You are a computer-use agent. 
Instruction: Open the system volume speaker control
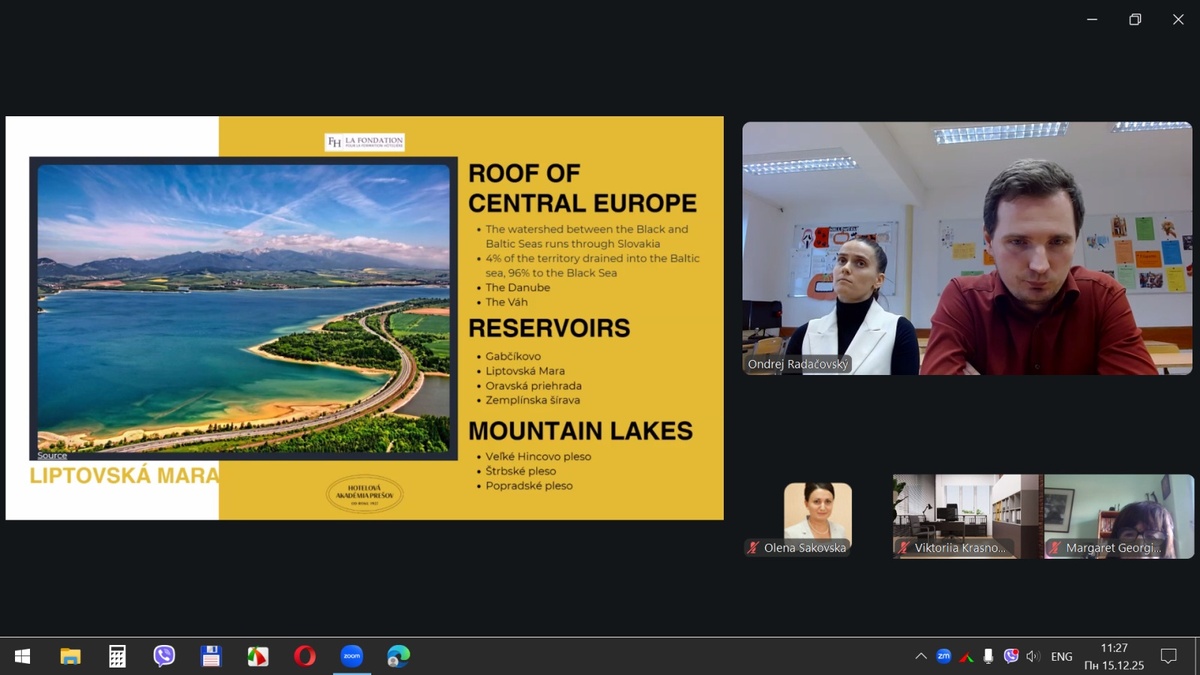[x=1033, y=656]
